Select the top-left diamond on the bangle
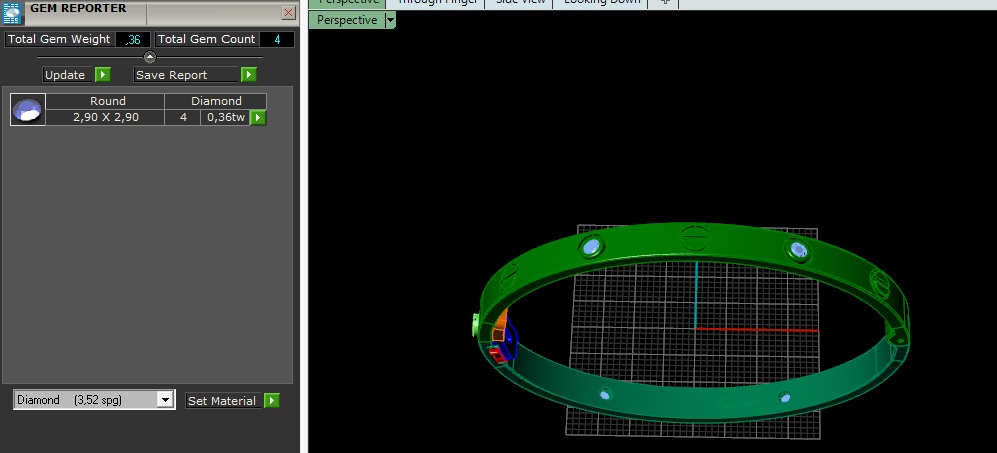The image size is (997, 453). (591, 246)
